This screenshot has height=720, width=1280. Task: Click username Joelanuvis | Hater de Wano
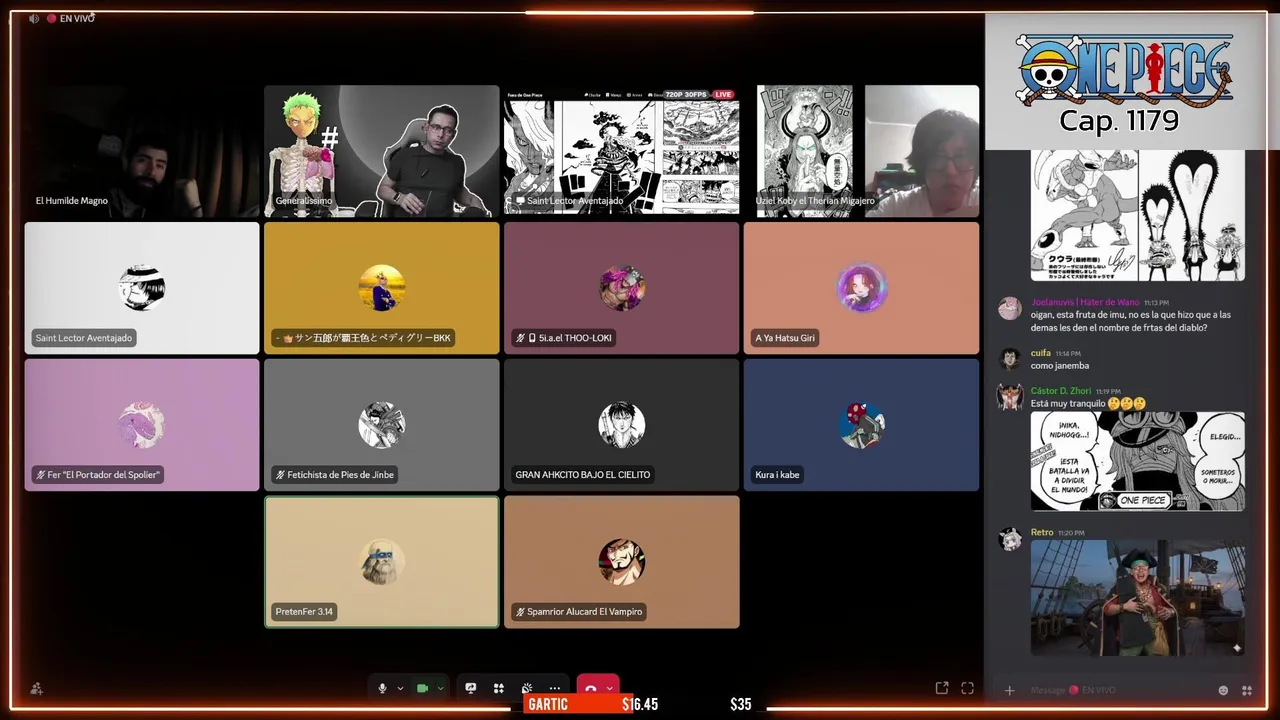click(x=1085, y=302)
